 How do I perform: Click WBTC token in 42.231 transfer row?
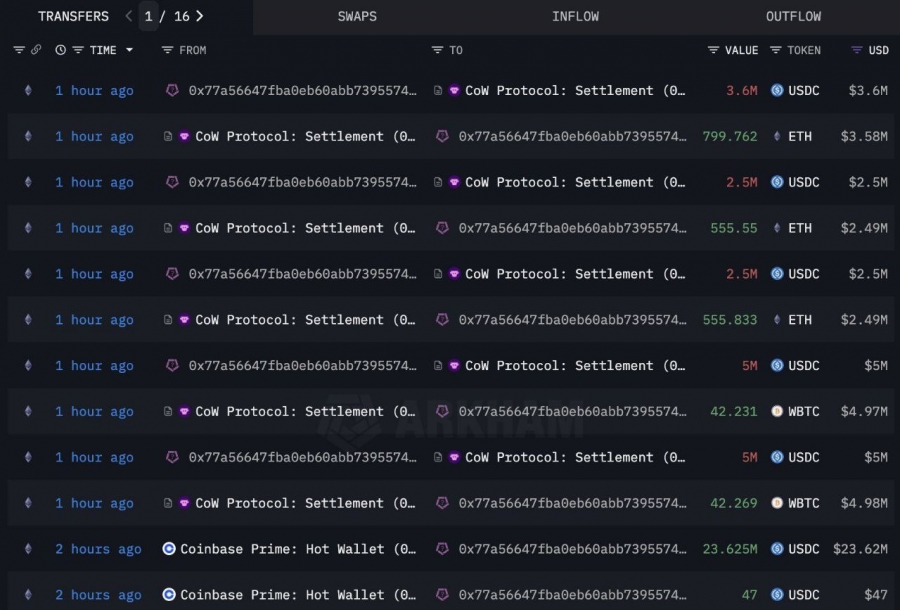tap(802, 411)
